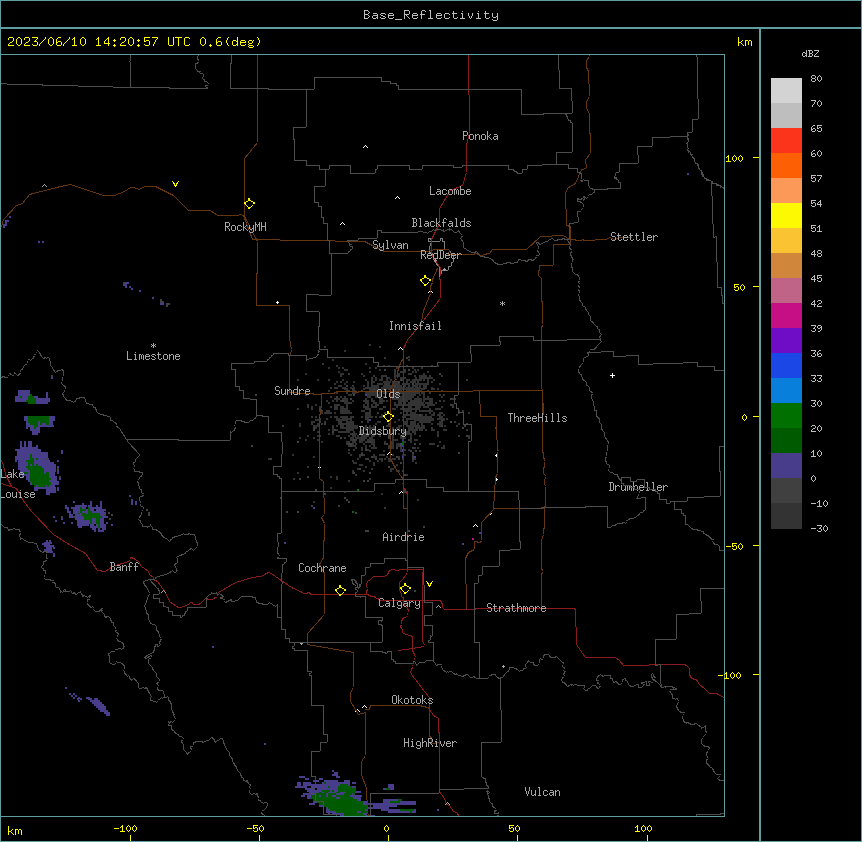Select the yellow 54-51 dBZ legend swatch
This screenshot has width=862, height=842.
click(x=786, y=215)
